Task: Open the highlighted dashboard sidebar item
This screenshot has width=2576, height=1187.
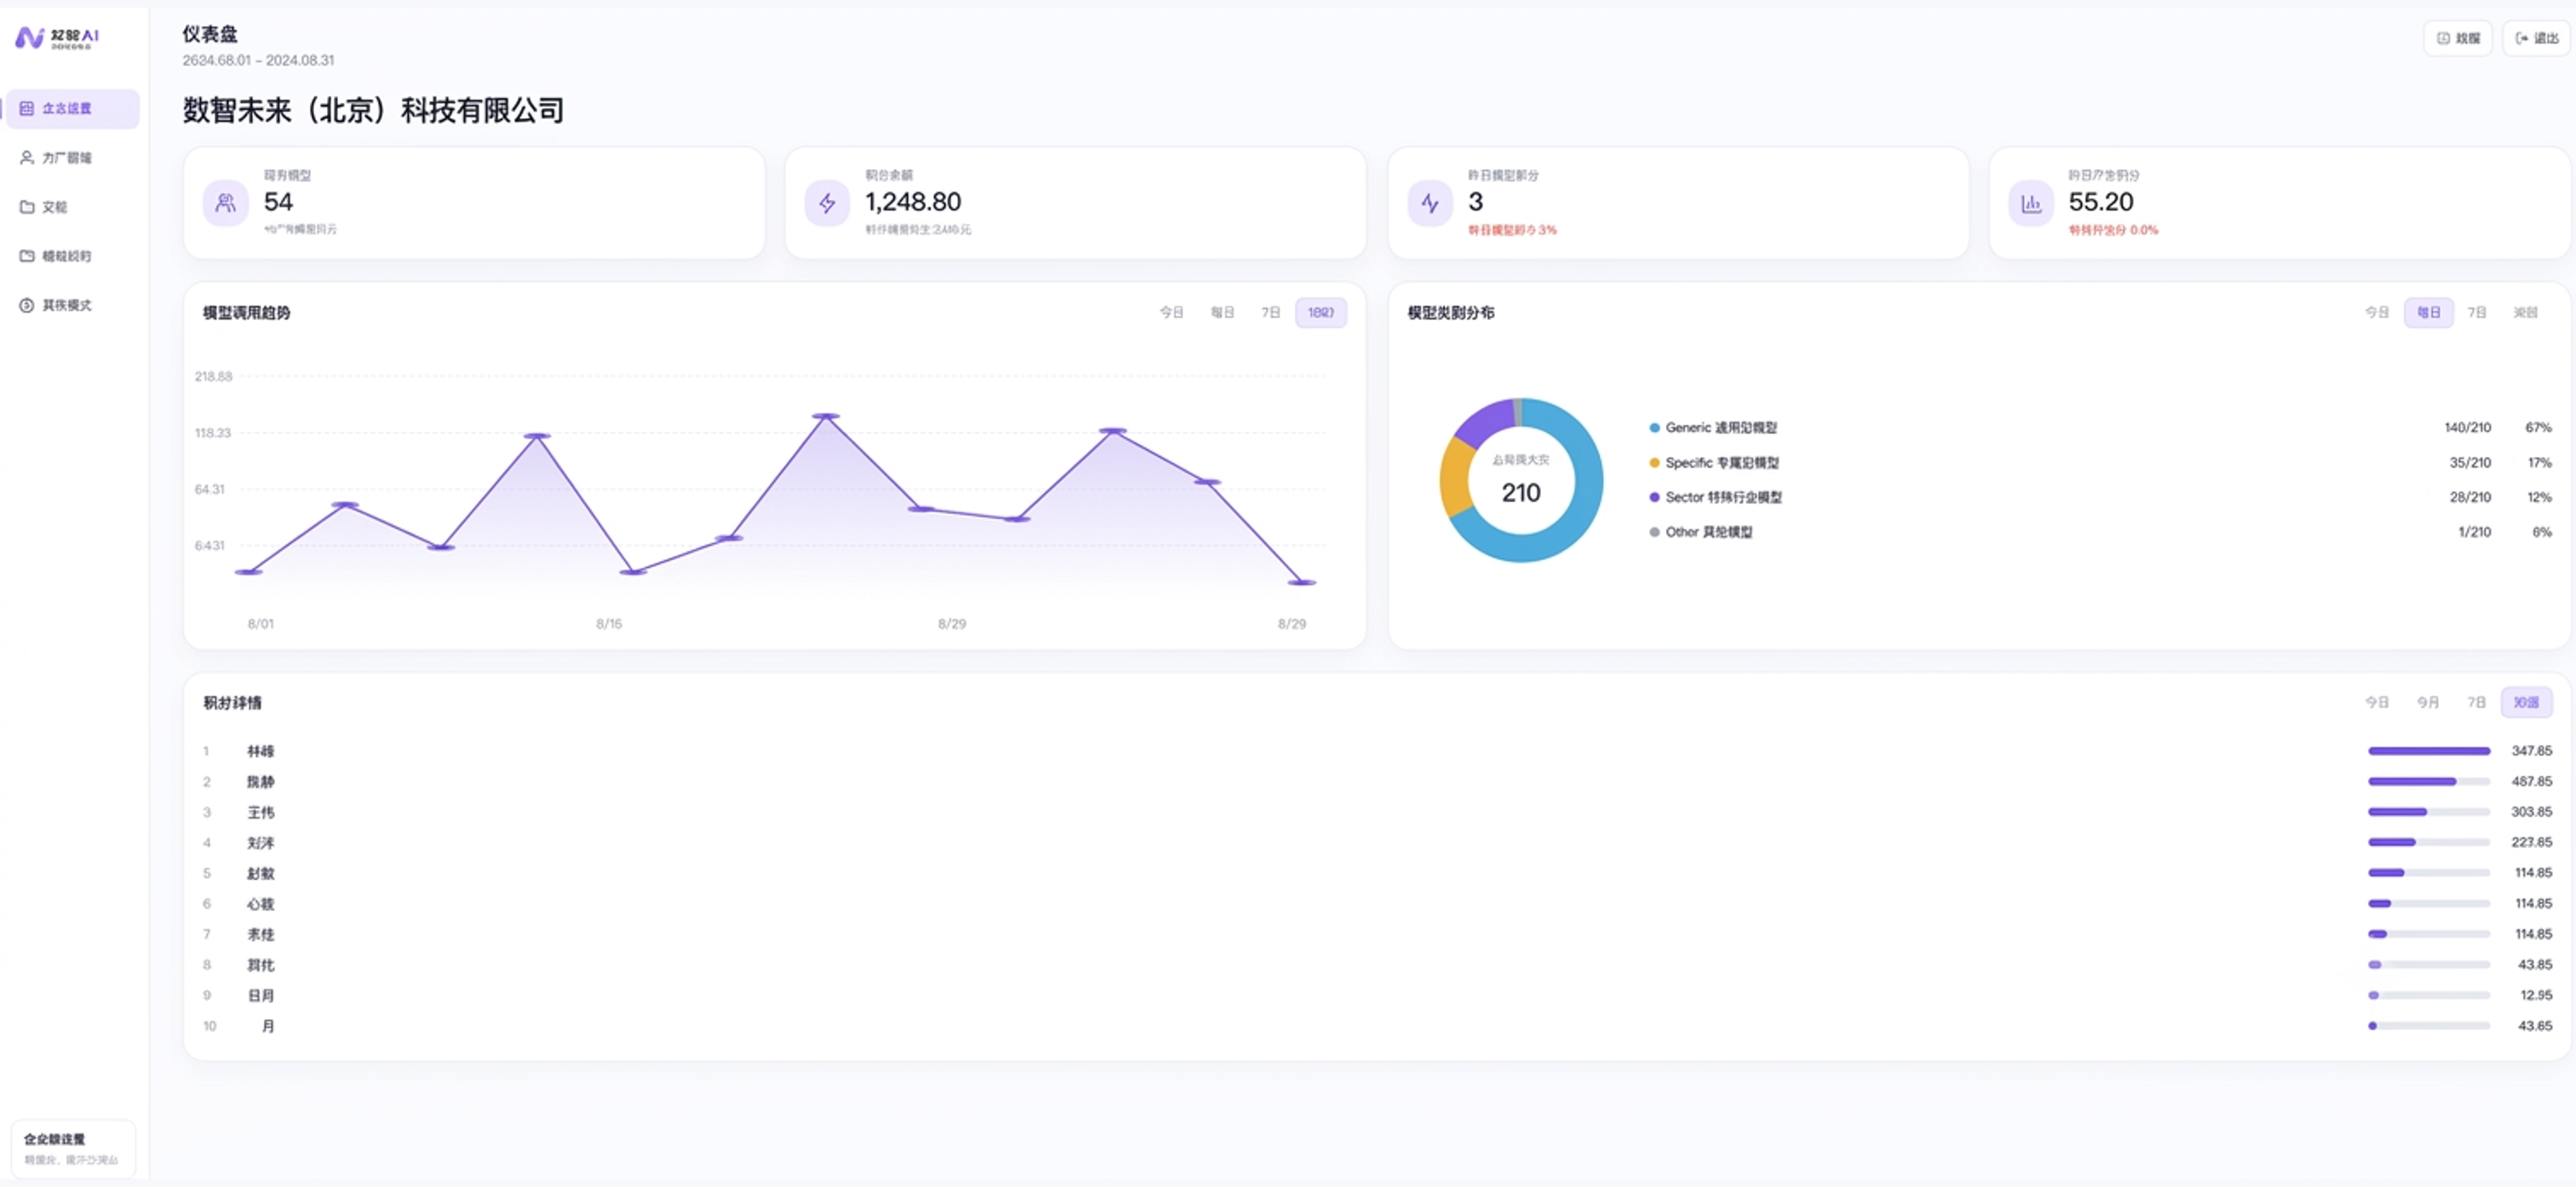Action: click(x=73, y=108)
